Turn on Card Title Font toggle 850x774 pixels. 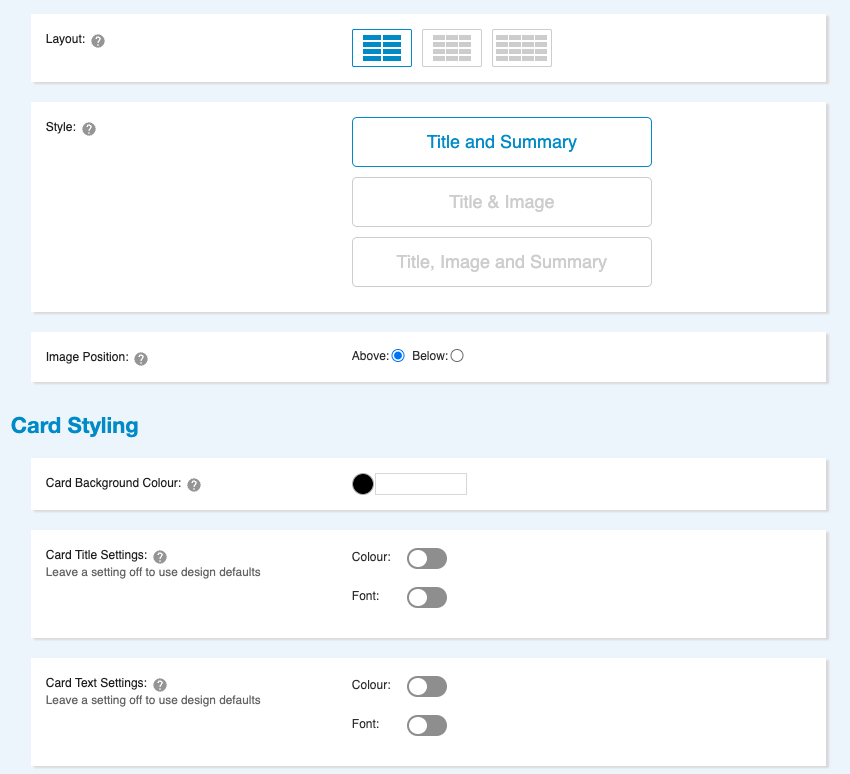click(x=427, y=597)
